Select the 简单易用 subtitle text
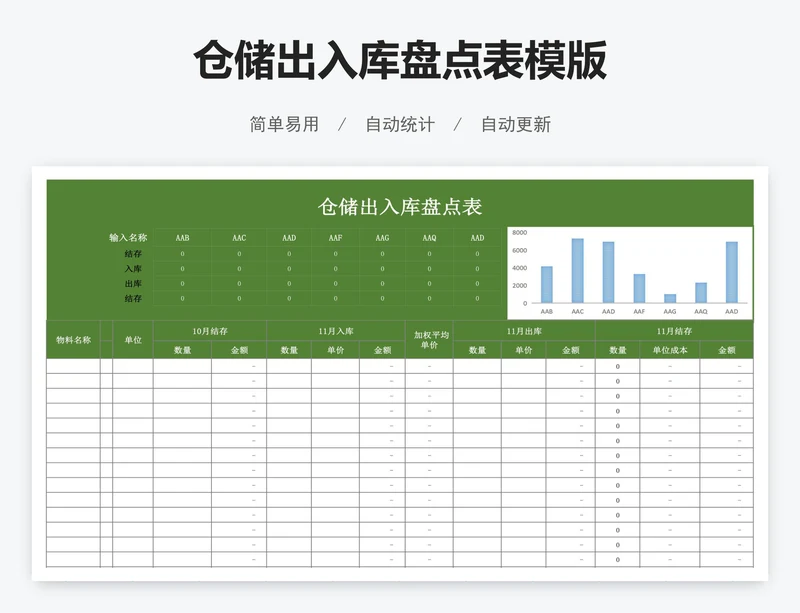Screen dimensions: 800x613 [x=284, y=124]
